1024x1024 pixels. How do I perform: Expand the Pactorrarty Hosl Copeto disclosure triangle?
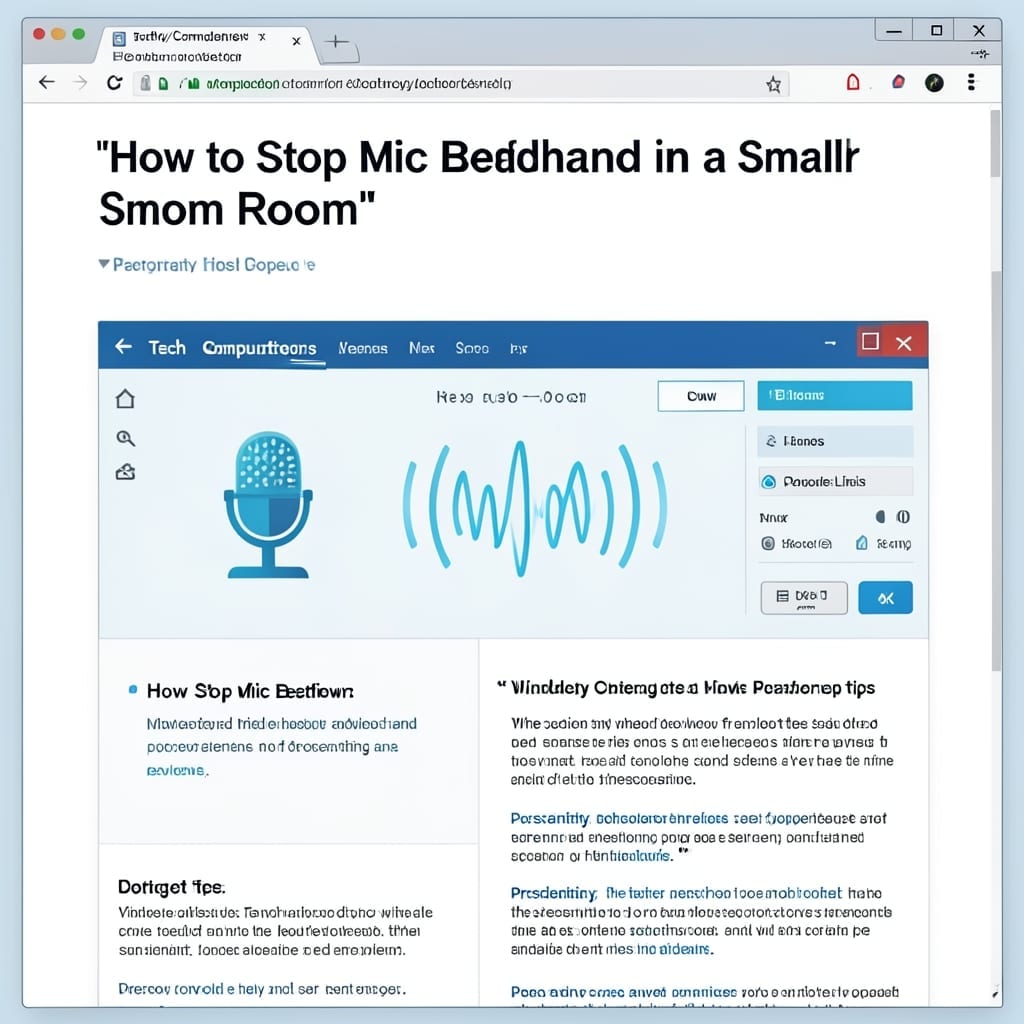click(103, 264)
